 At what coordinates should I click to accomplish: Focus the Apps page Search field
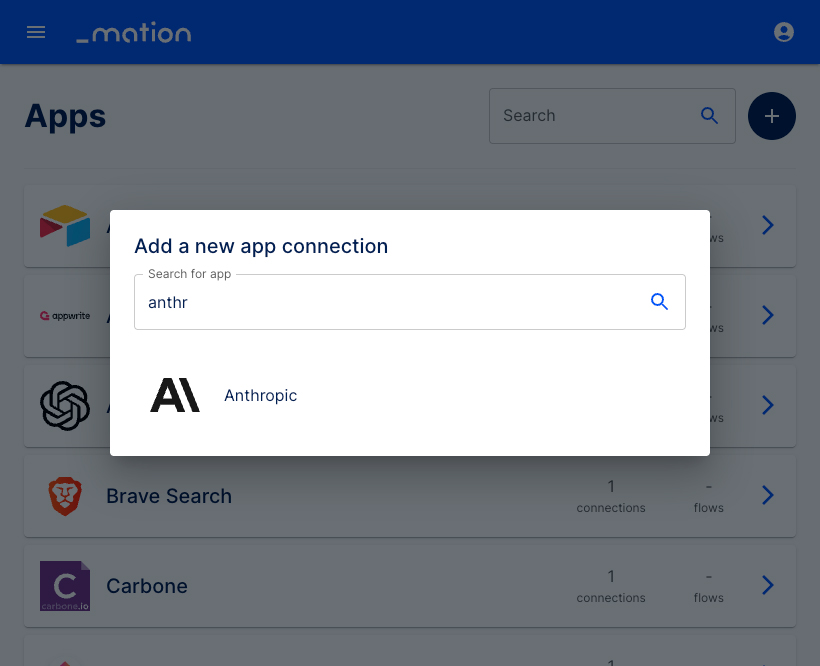[596, 116]
